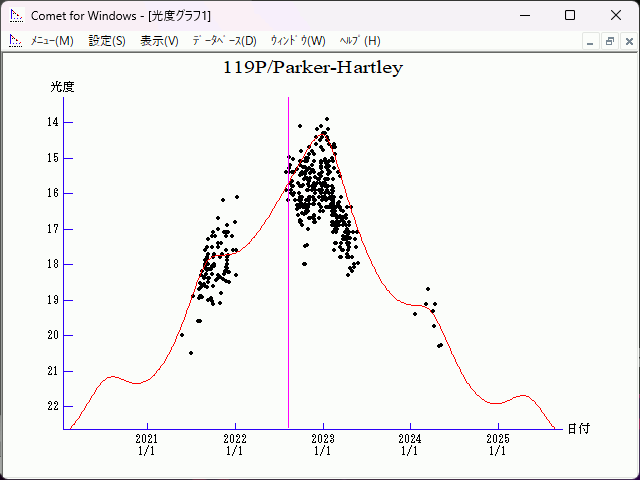Open the メニュー(M) menu

click(x=52, y=41)
